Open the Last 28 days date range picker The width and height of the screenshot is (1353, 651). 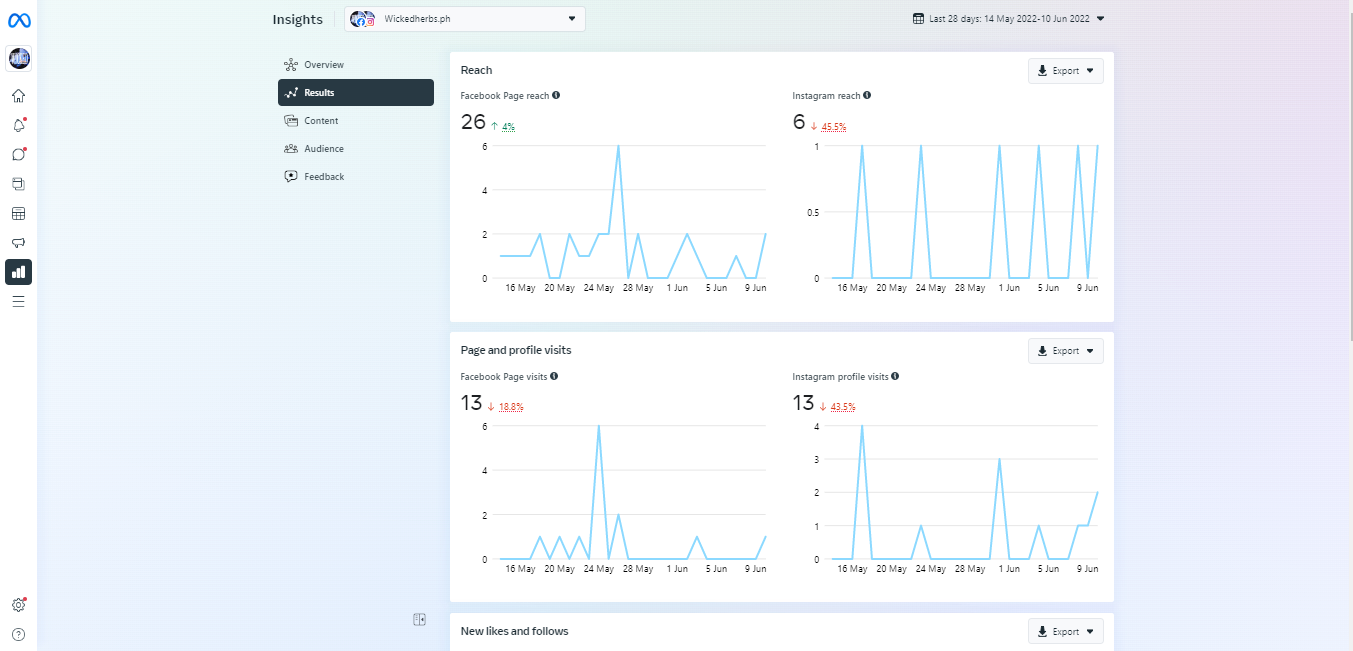pos(1008,18)
